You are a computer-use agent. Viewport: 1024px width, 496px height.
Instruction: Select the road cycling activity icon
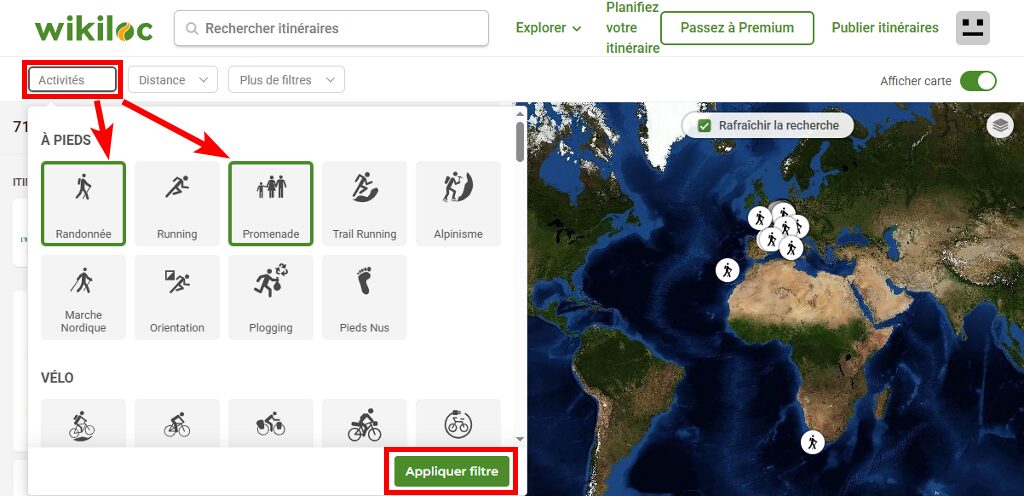tap(177, 424)
